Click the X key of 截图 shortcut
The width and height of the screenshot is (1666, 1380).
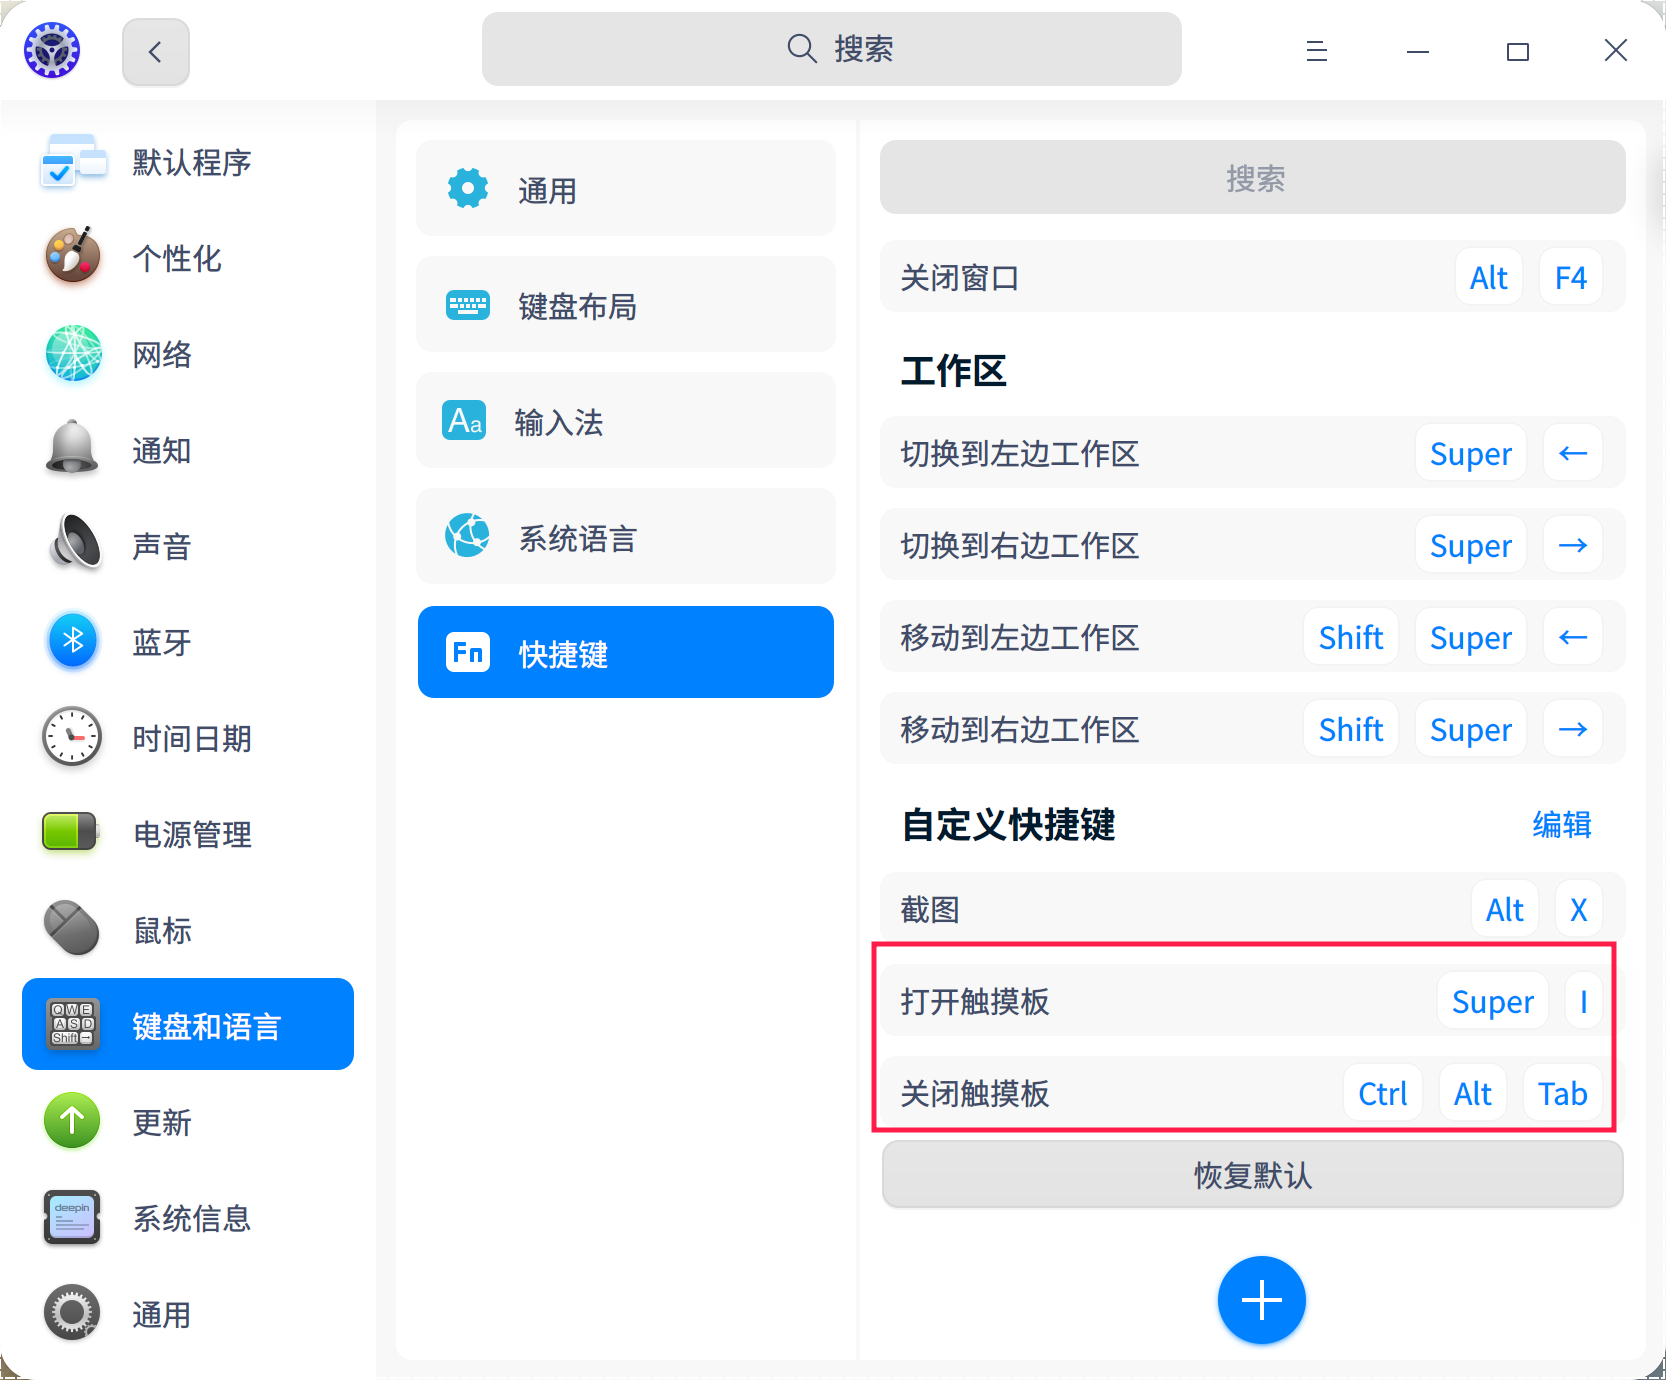coord(1579,909)
